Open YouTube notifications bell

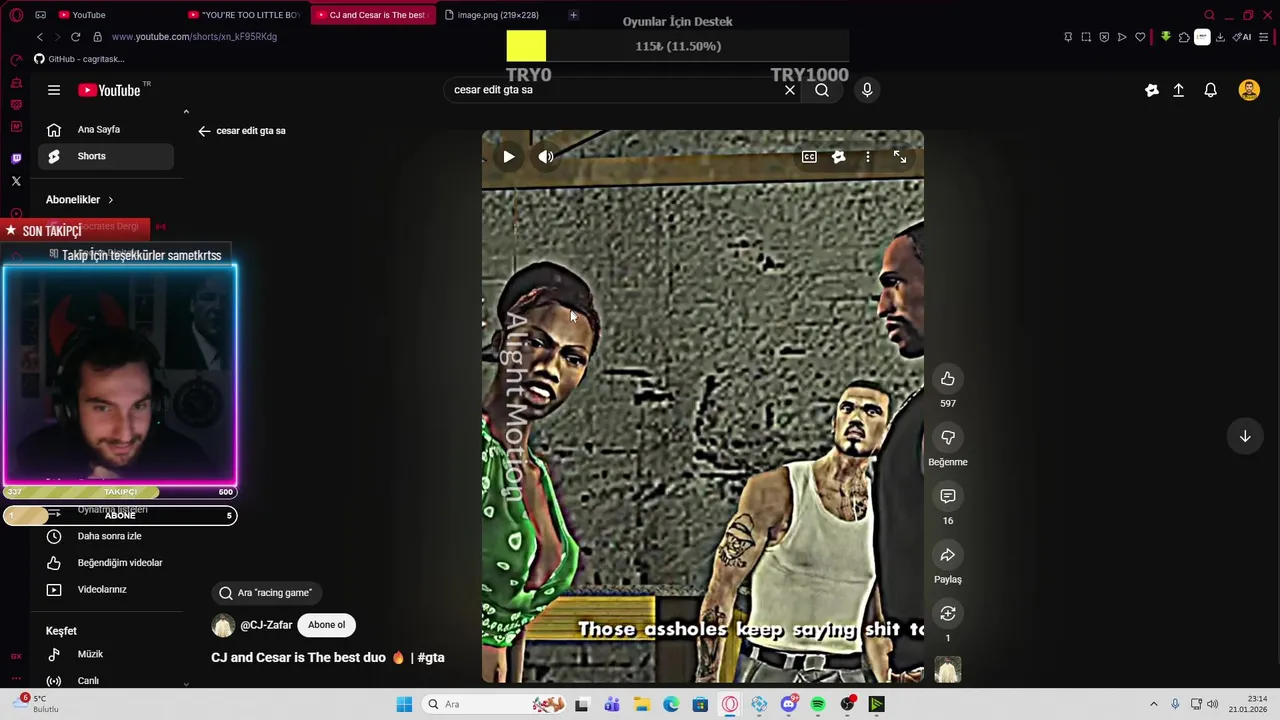click(x=1210, y=90)
